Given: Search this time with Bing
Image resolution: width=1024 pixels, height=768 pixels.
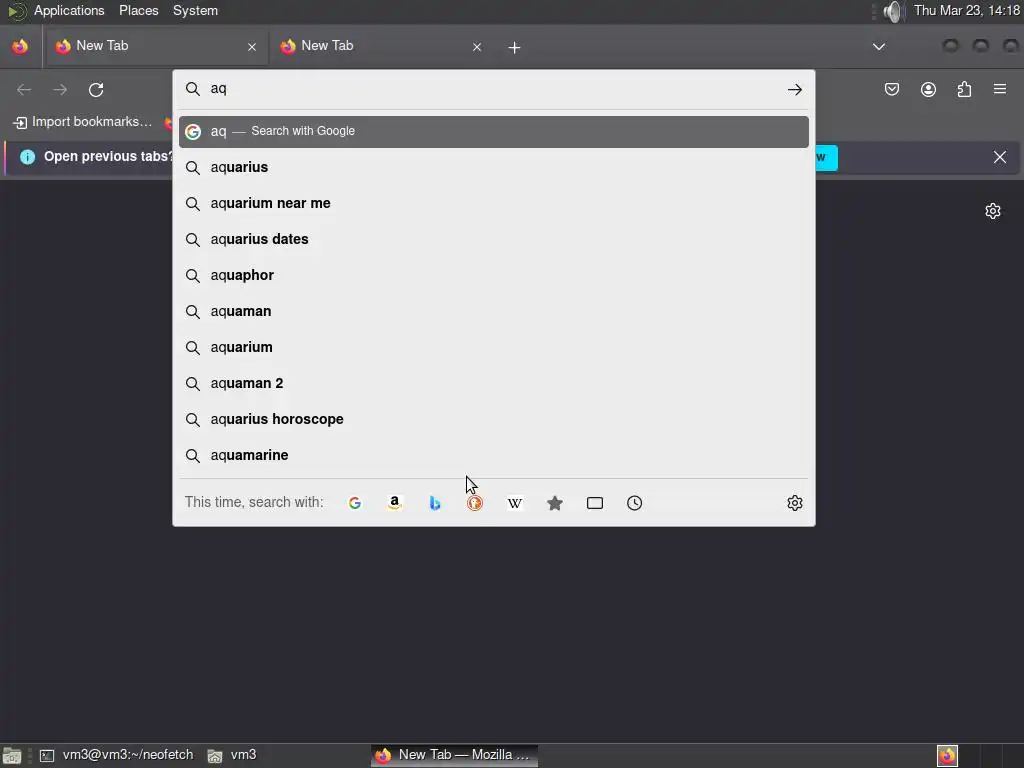Looking at the screenshot, I should tap(435, 503).
